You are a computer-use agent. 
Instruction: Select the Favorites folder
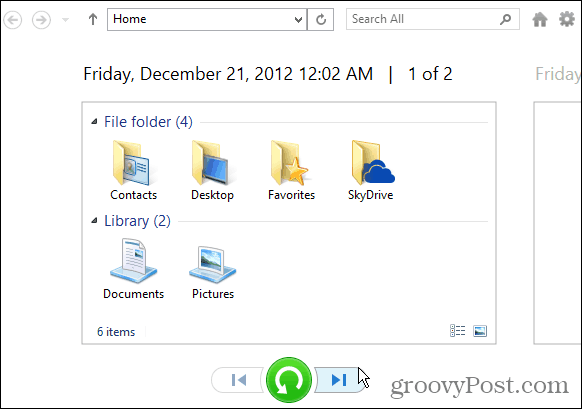pyautogui.click(x=291, y=171)
